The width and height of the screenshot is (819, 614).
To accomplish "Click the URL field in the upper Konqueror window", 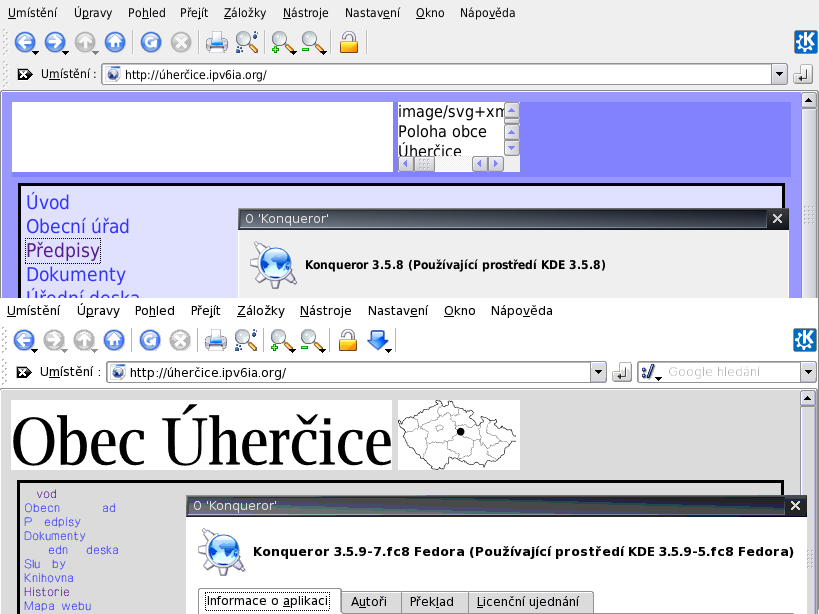I will click(x=437, y=75).
